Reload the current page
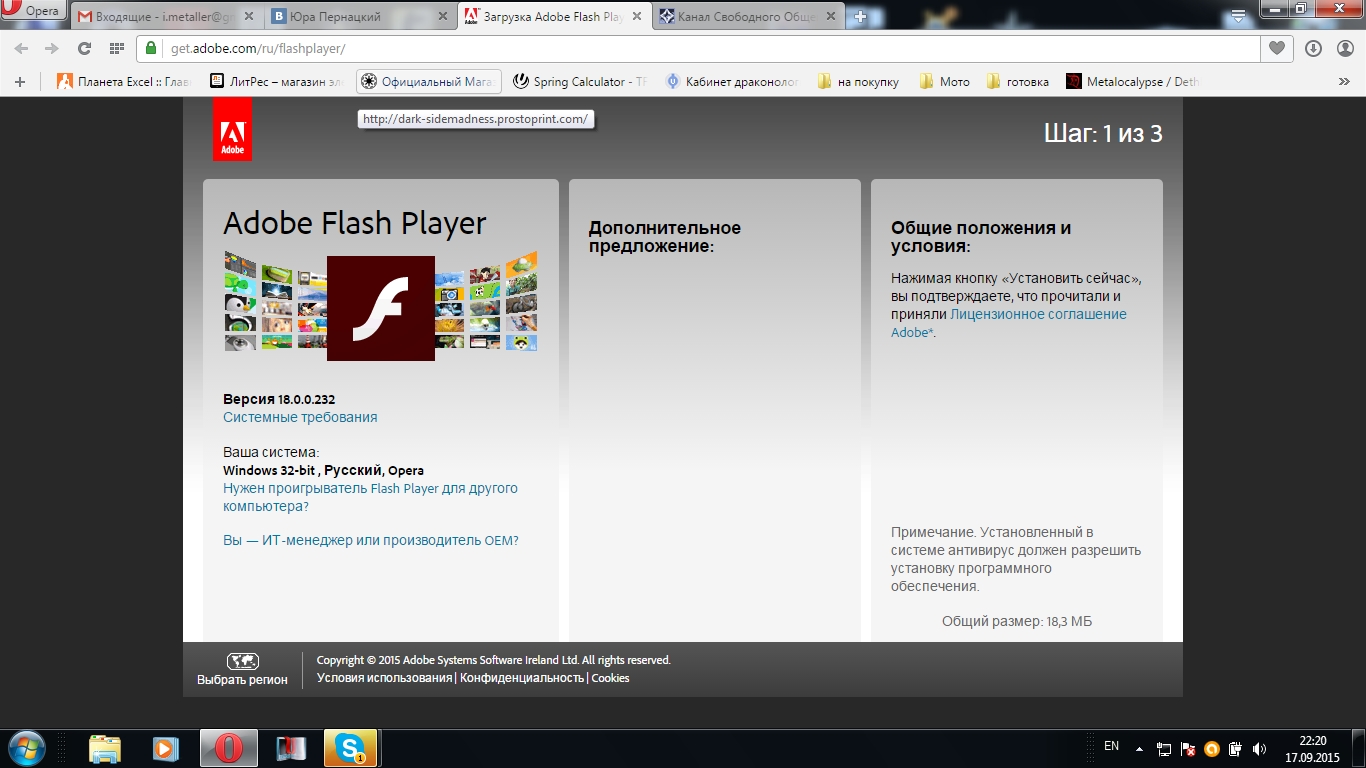The image size is (1366, 768). tap(84, 48)
